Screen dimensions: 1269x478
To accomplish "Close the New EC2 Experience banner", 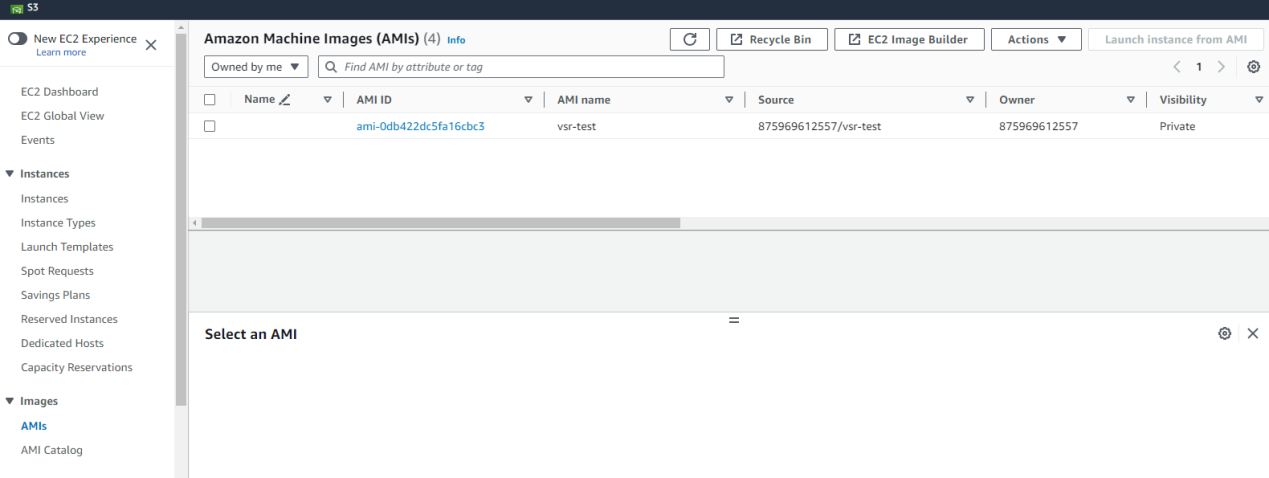I will pos(151,45).
